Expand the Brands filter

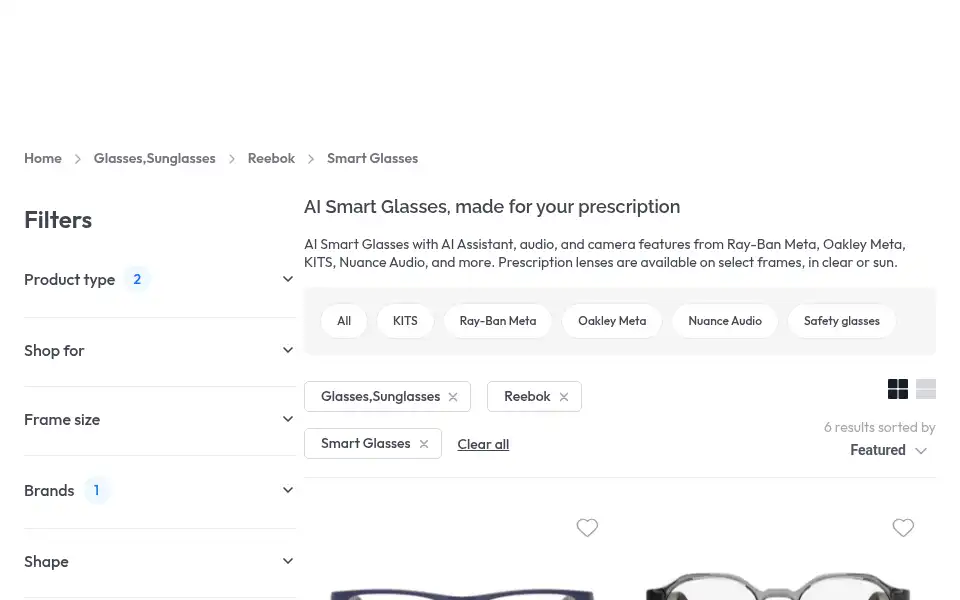coord(160,490)
